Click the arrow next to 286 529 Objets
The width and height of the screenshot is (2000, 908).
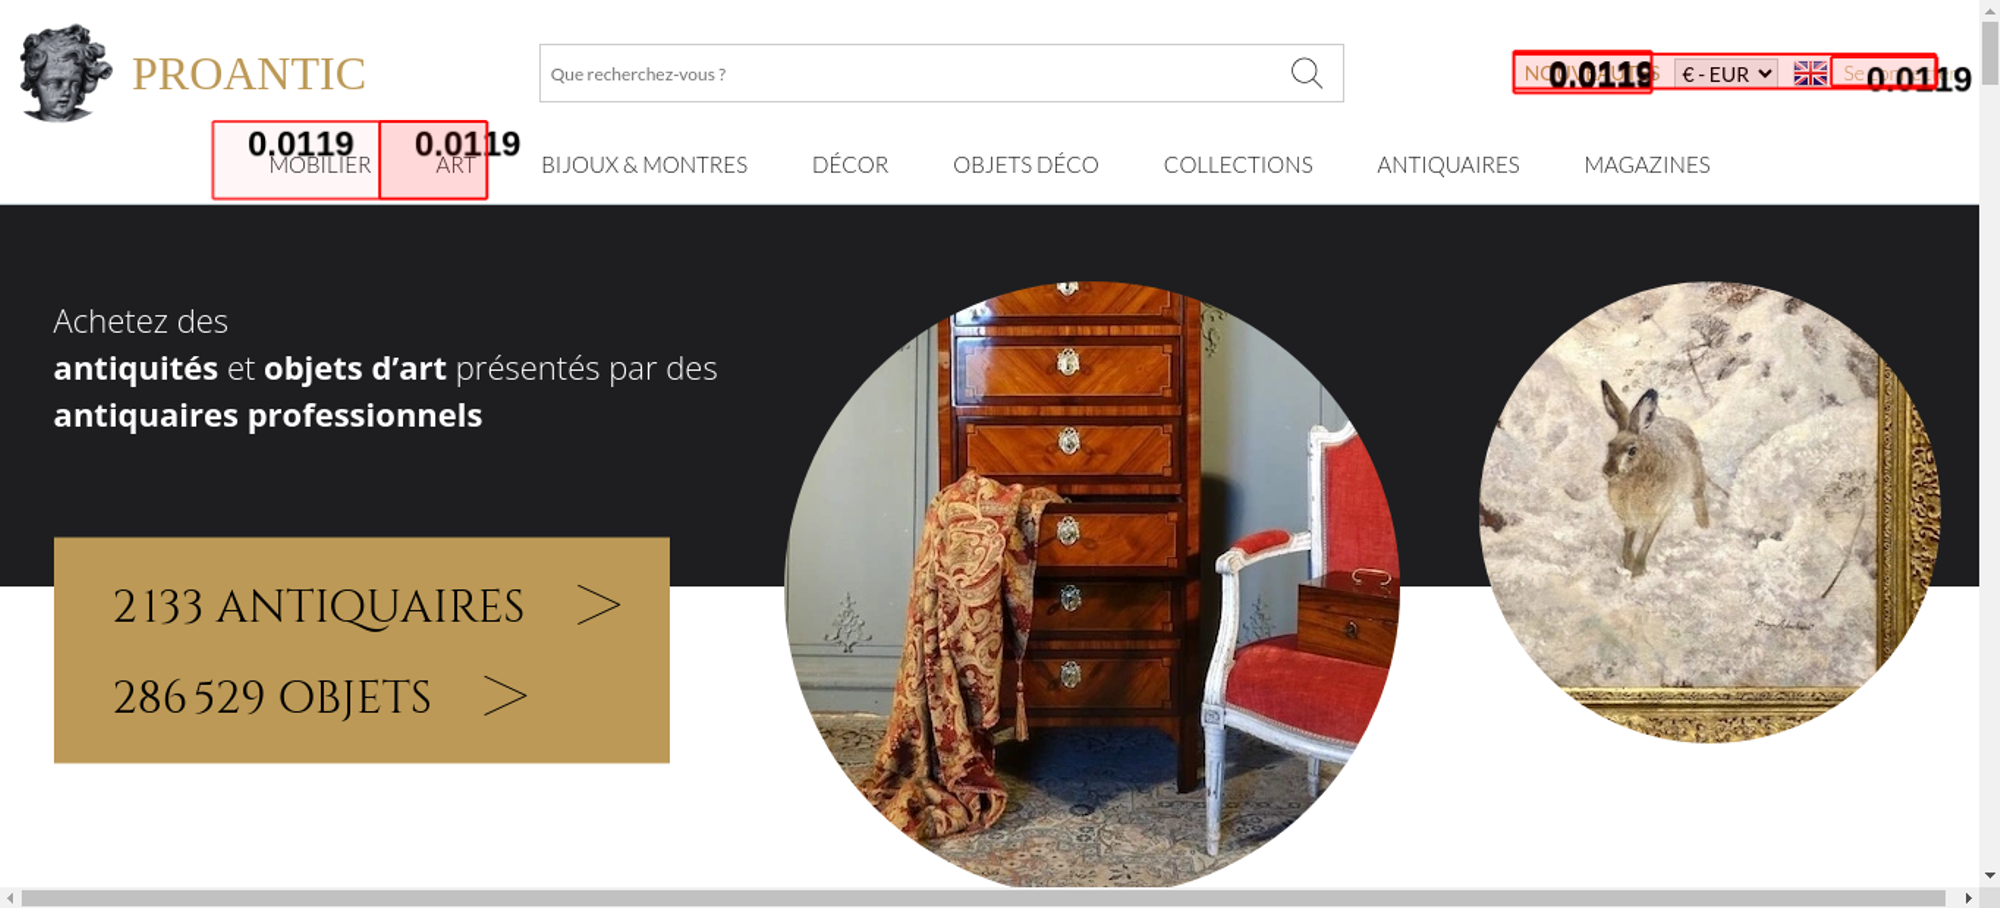coord(505,696)
